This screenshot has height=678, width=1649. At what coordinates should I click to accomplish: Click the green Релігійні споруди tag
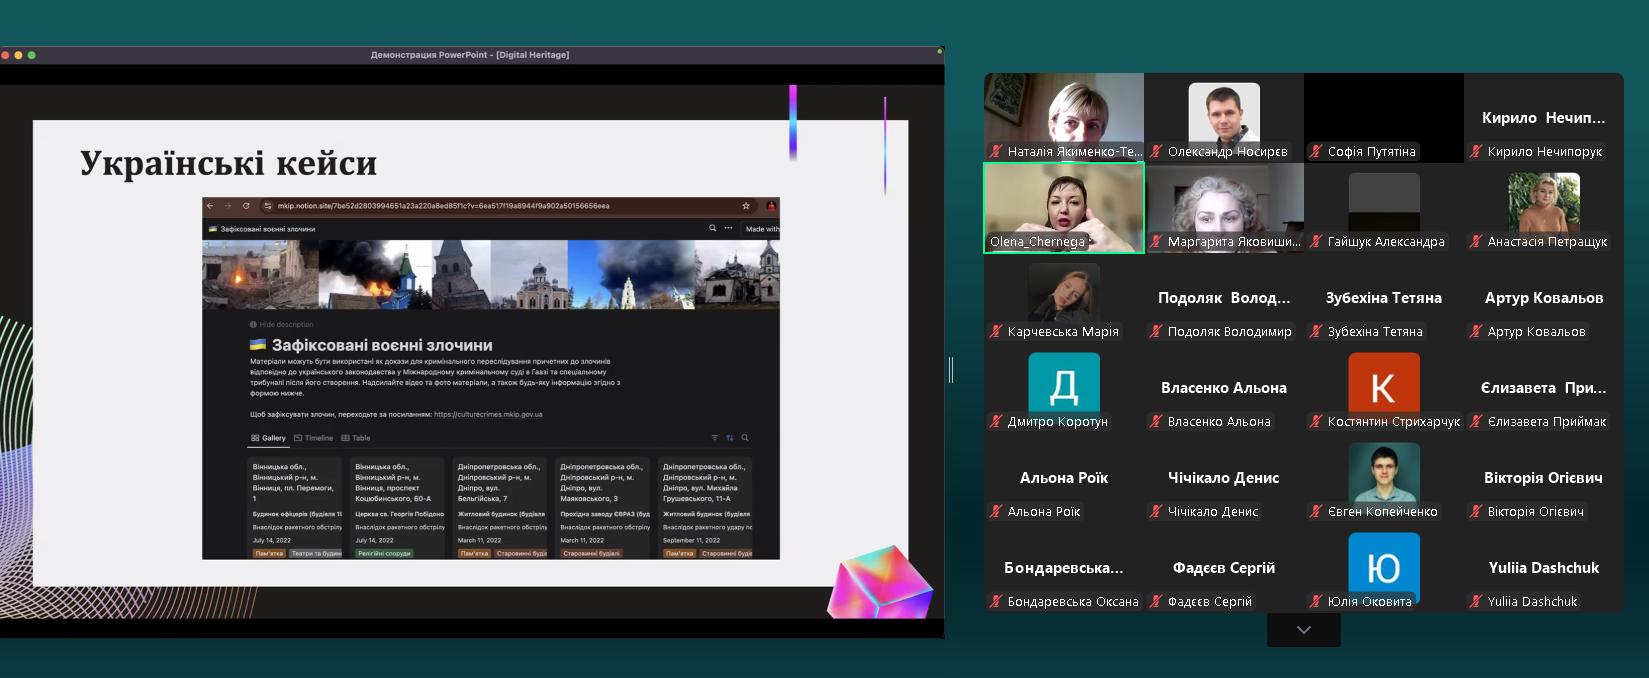click(x=384, y=553)
